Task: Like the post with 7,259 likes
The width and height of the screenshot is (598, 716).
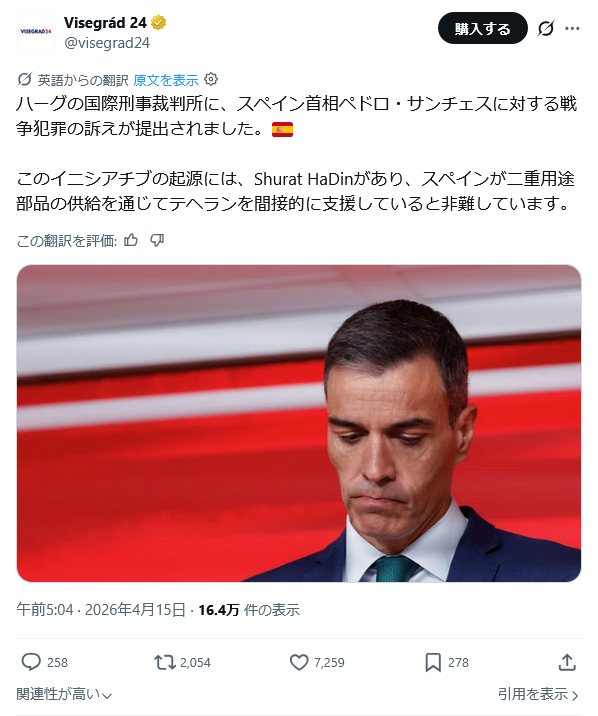Action: 299,662
